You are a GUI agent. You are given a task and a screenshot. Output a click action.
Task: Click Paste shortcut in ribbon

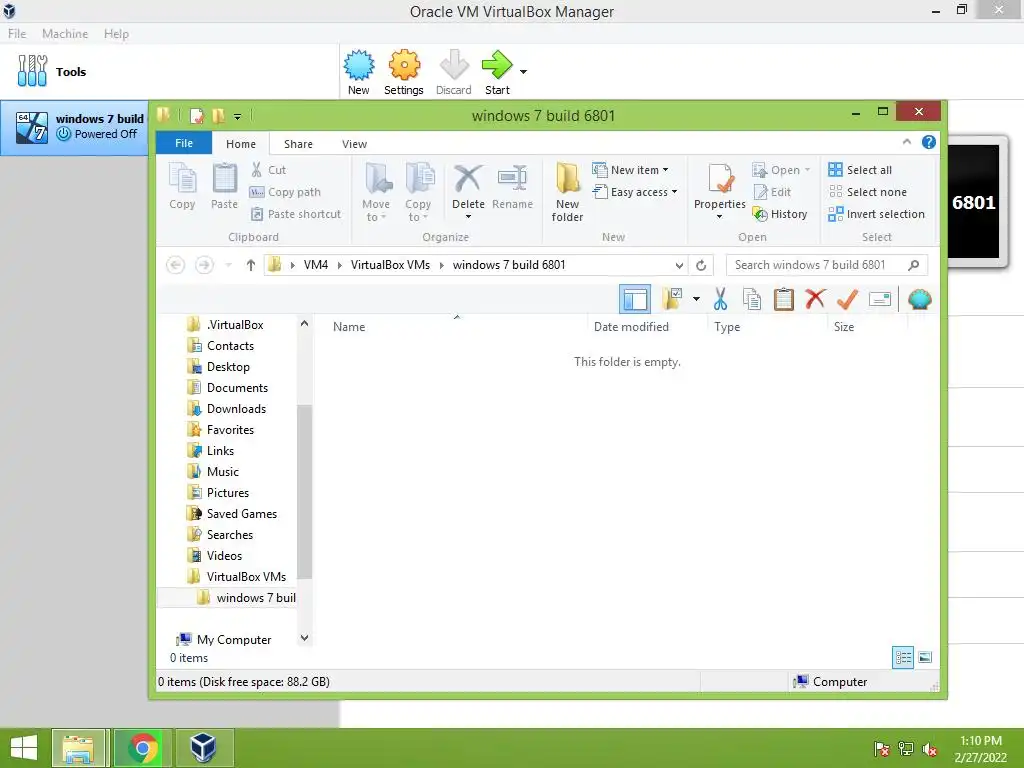[x=296, y=214]
